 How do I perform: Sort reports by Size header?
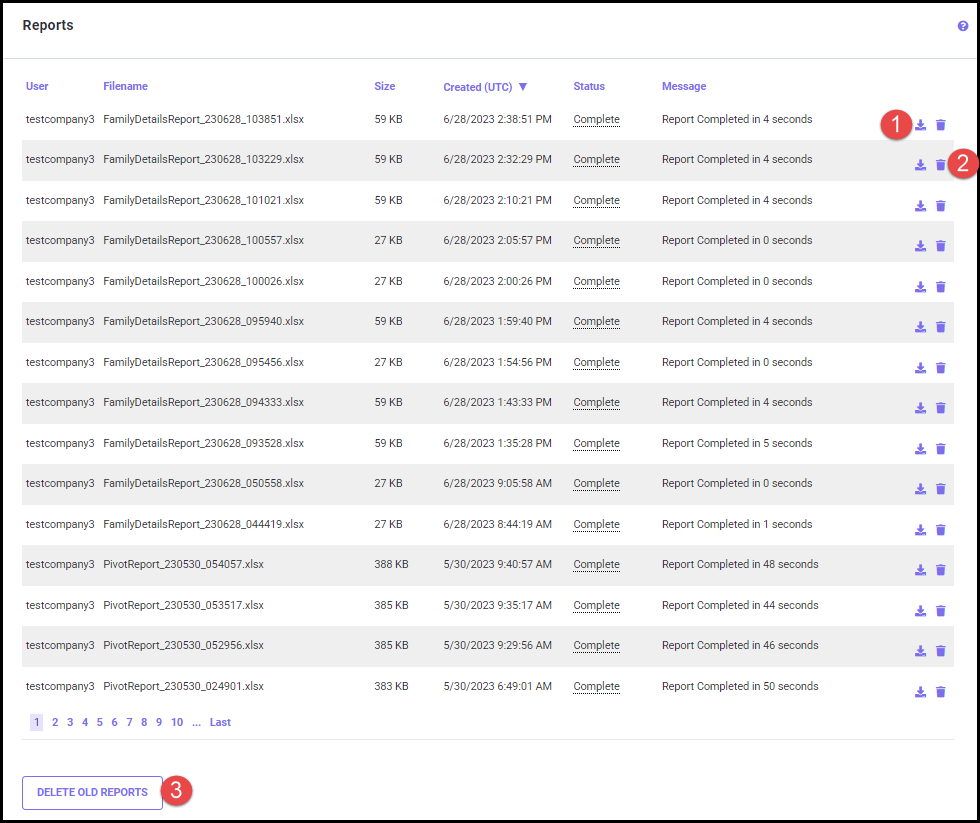(385, 87)
